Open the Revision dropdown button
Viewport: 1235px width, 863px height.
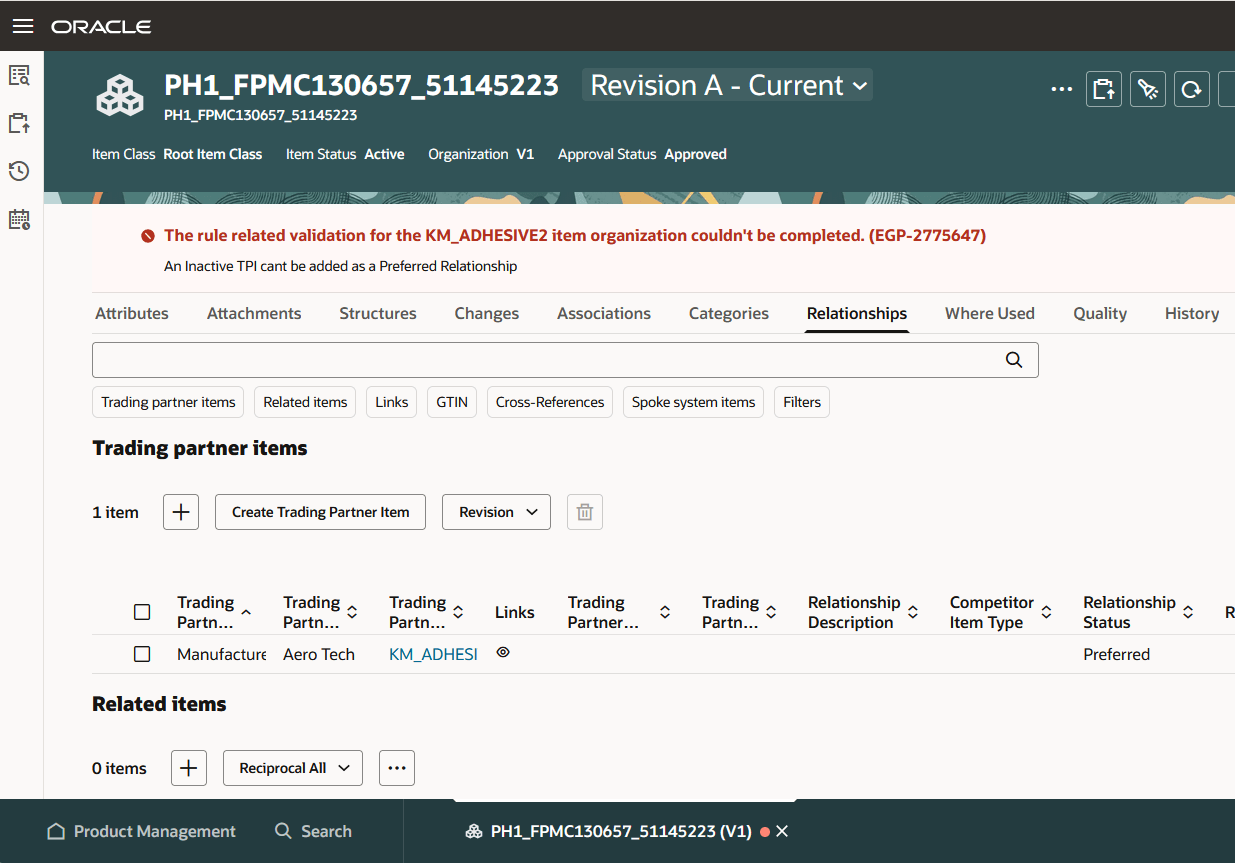click(497, 512)
